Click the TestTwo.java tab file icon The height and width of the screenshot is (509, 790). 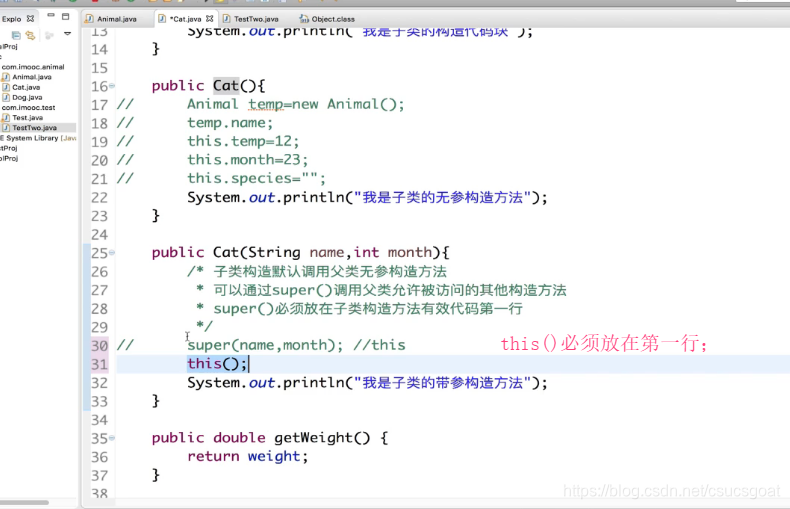click(227, 19)
